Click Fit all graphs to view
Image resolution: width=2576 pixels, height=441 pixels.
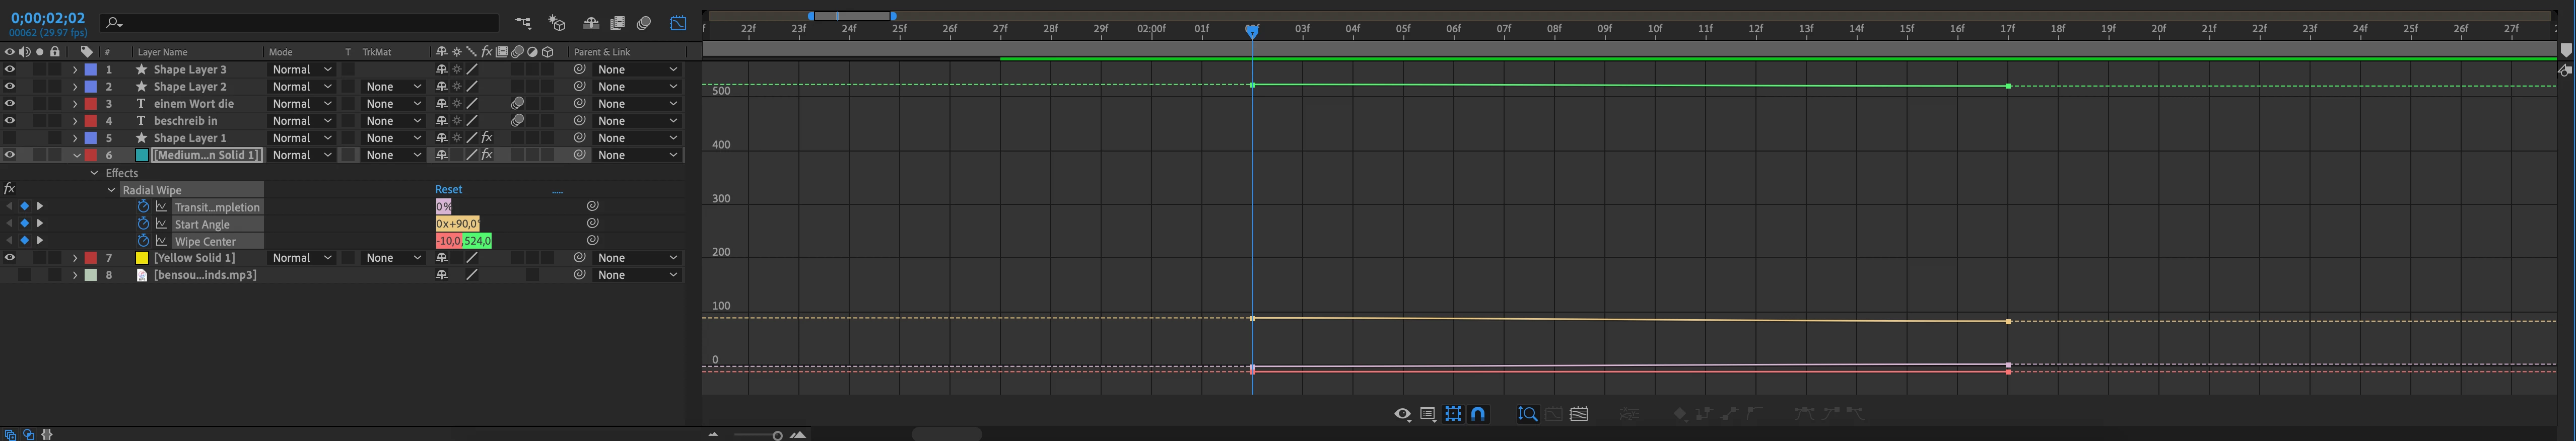click(x=1579, y=414)
